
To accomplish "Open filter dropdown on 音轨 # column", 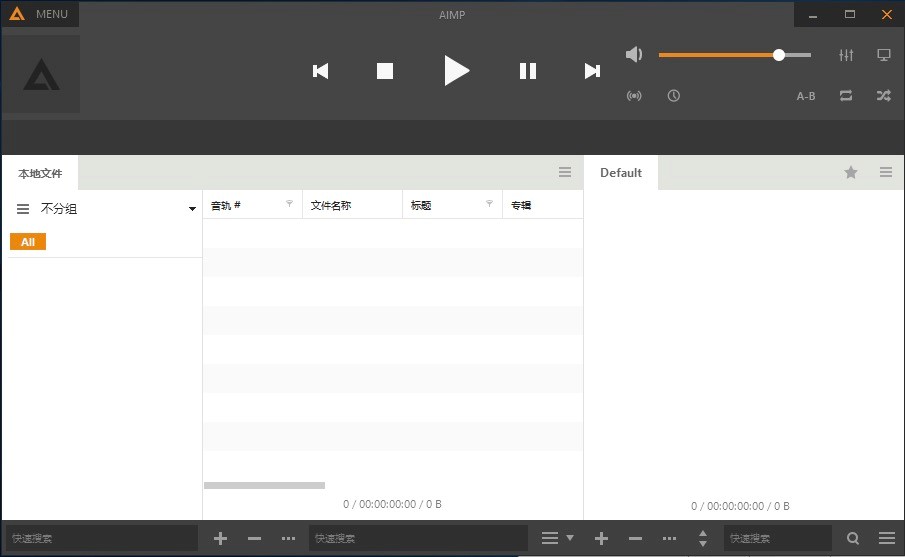I will (290, 204).
